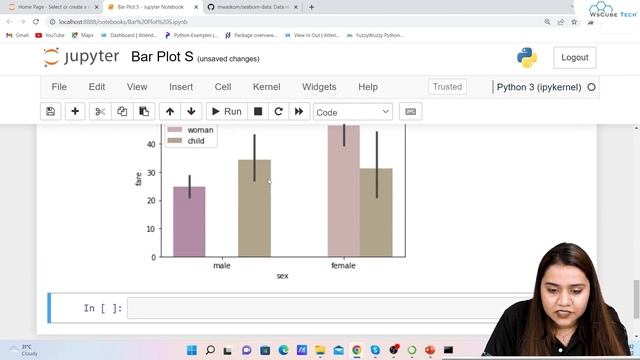
Task: Open the YouTube bookmark
Action: (x=50, y=35)
